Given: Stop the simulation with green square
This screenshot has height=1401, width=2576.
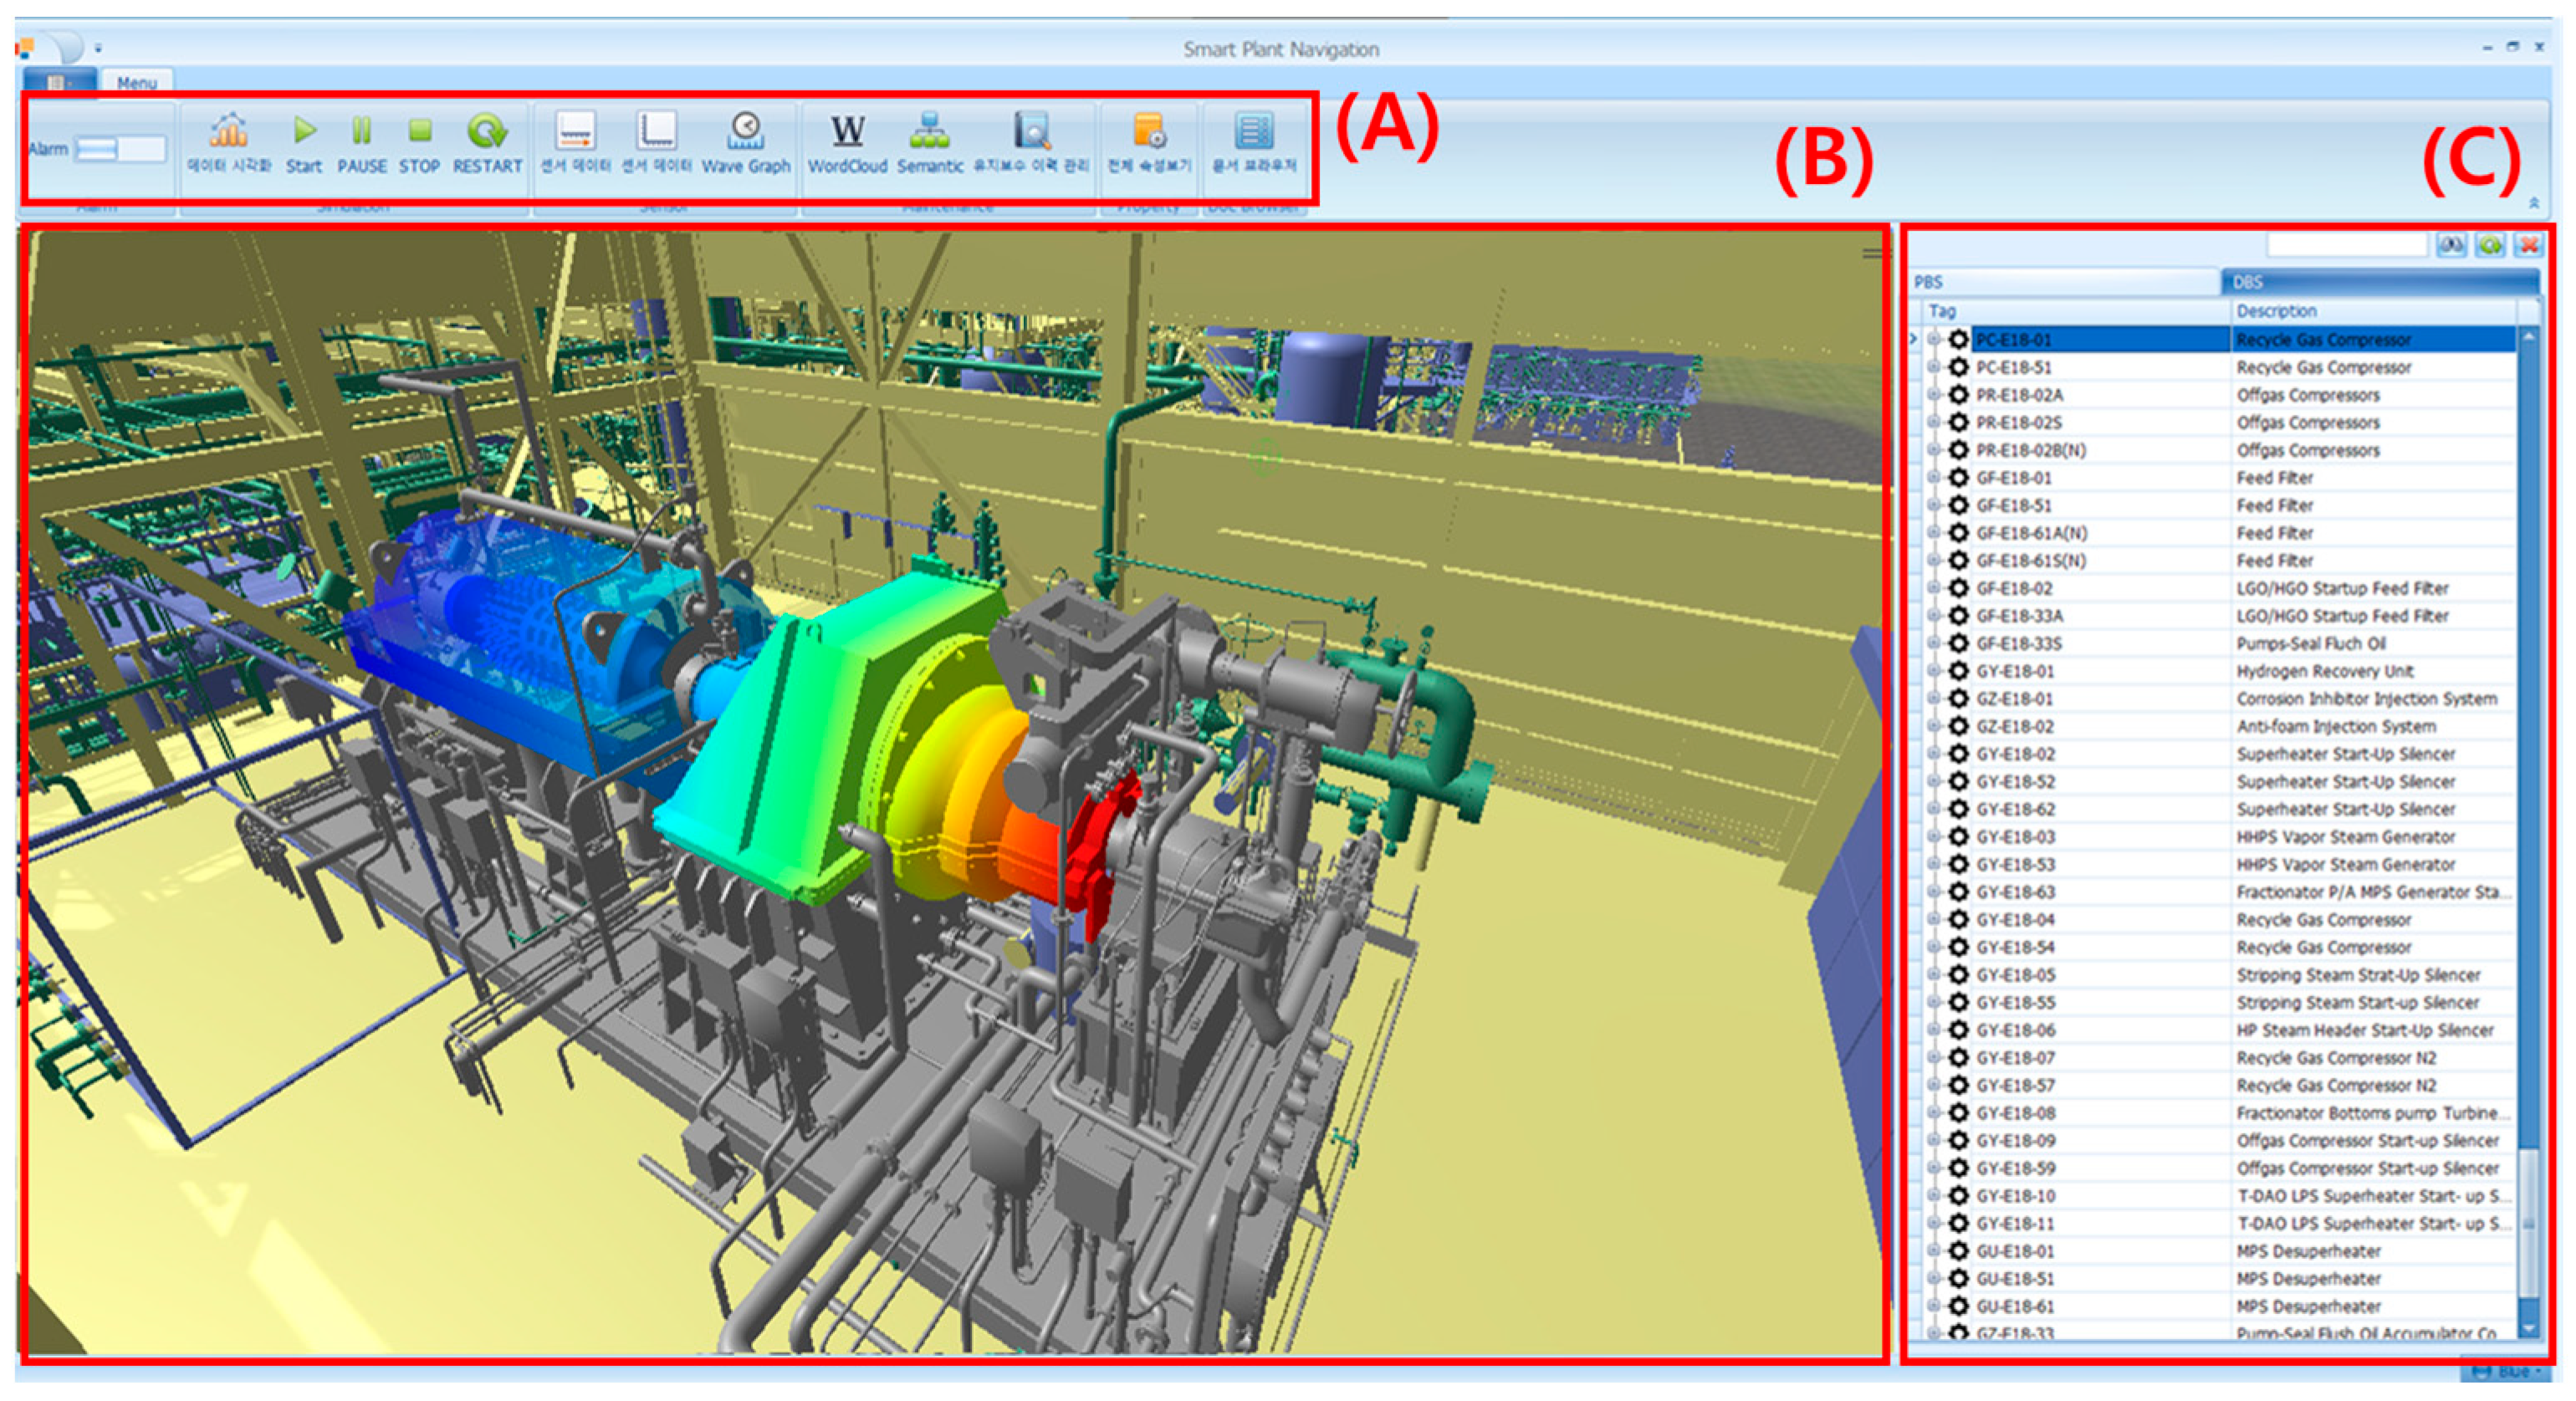Looking at the screenshot, I should [x=420, y=131].
